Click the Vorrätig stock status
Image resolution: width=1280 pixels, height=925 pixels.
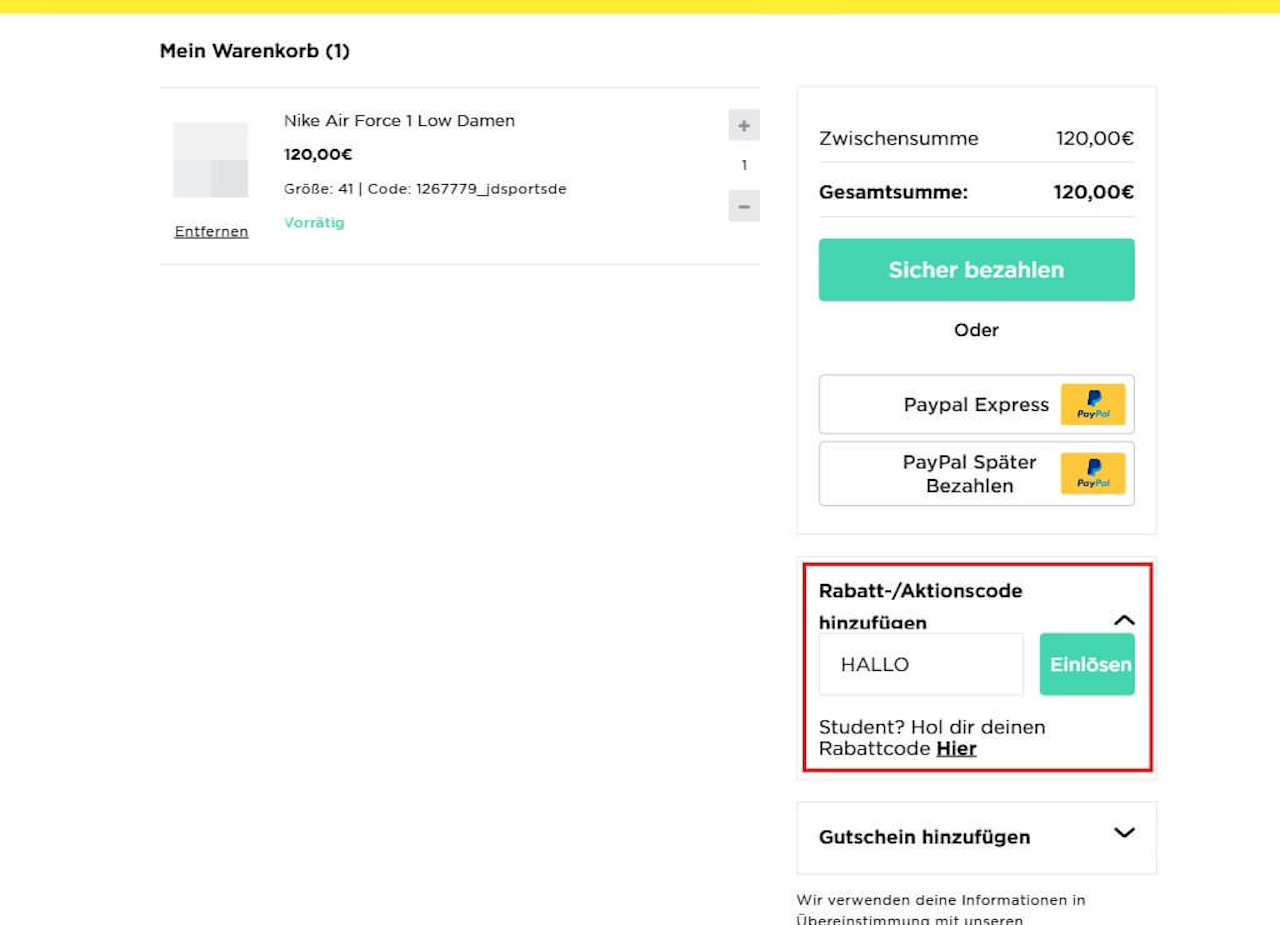pos(314,223)
